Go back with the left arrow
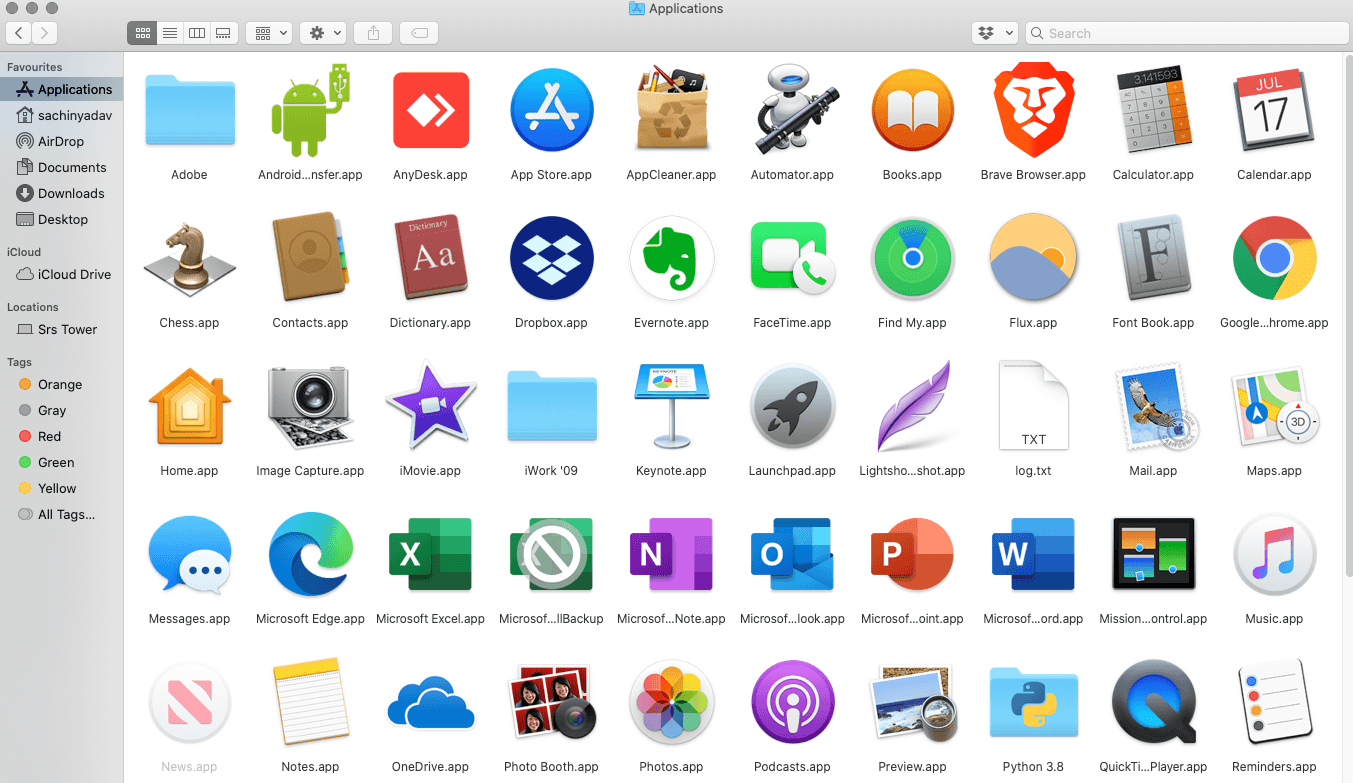The width and height of the screenshot is (1353, 783). coord(19,33)
